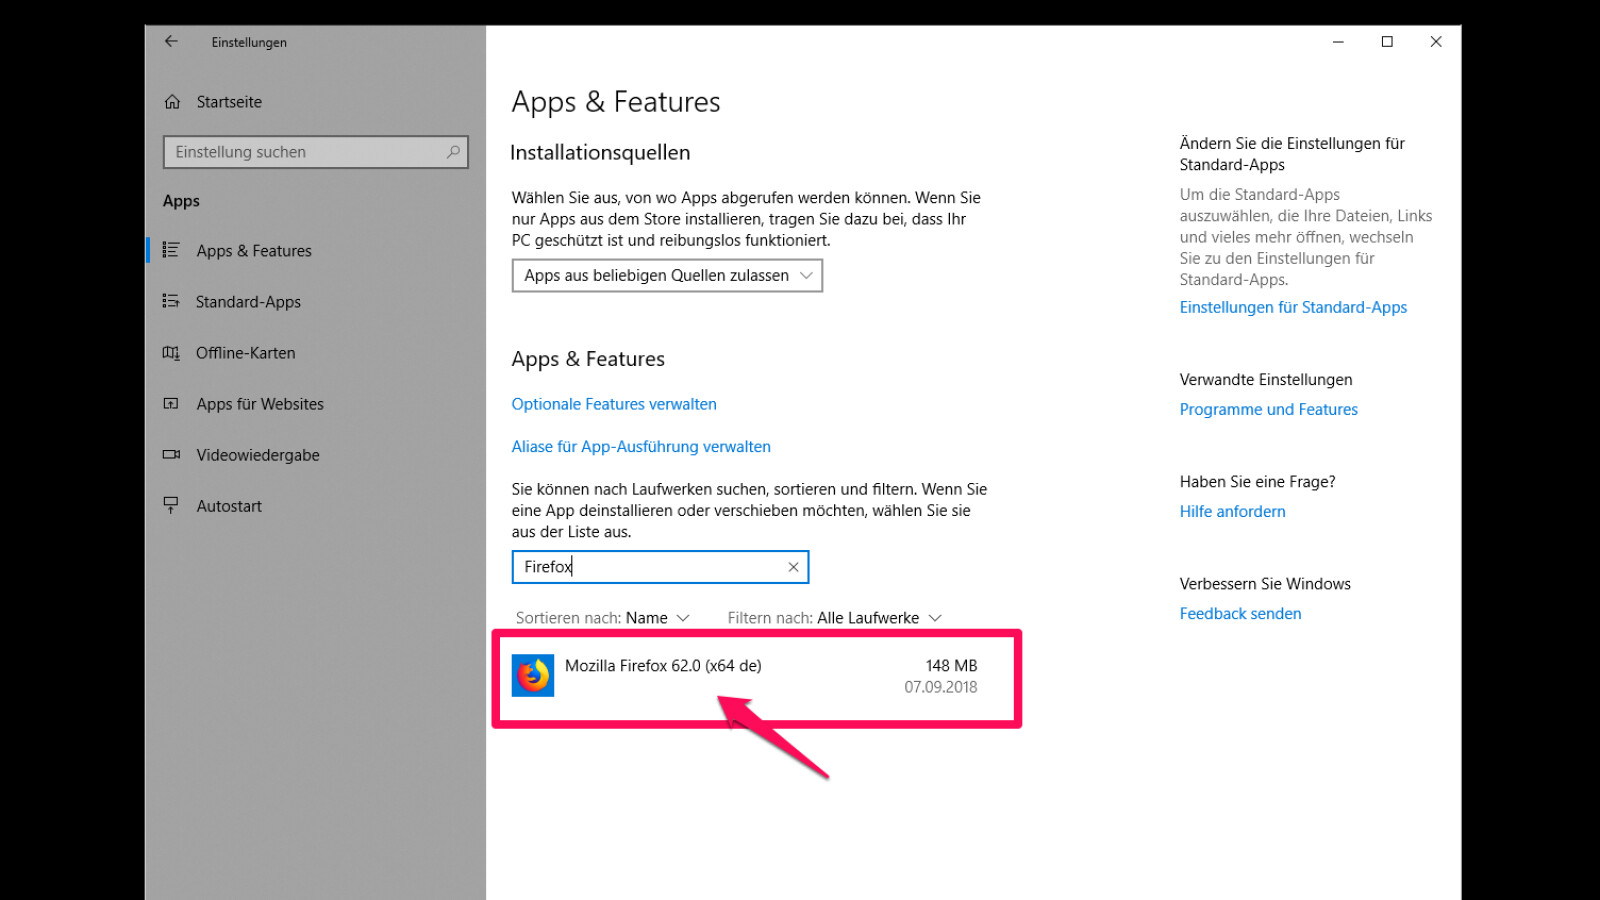Click the Videowiedergabe camera icon
The width and height of the screenshot is (1600, 900).
pyautogui.click(x=171, y=455)
